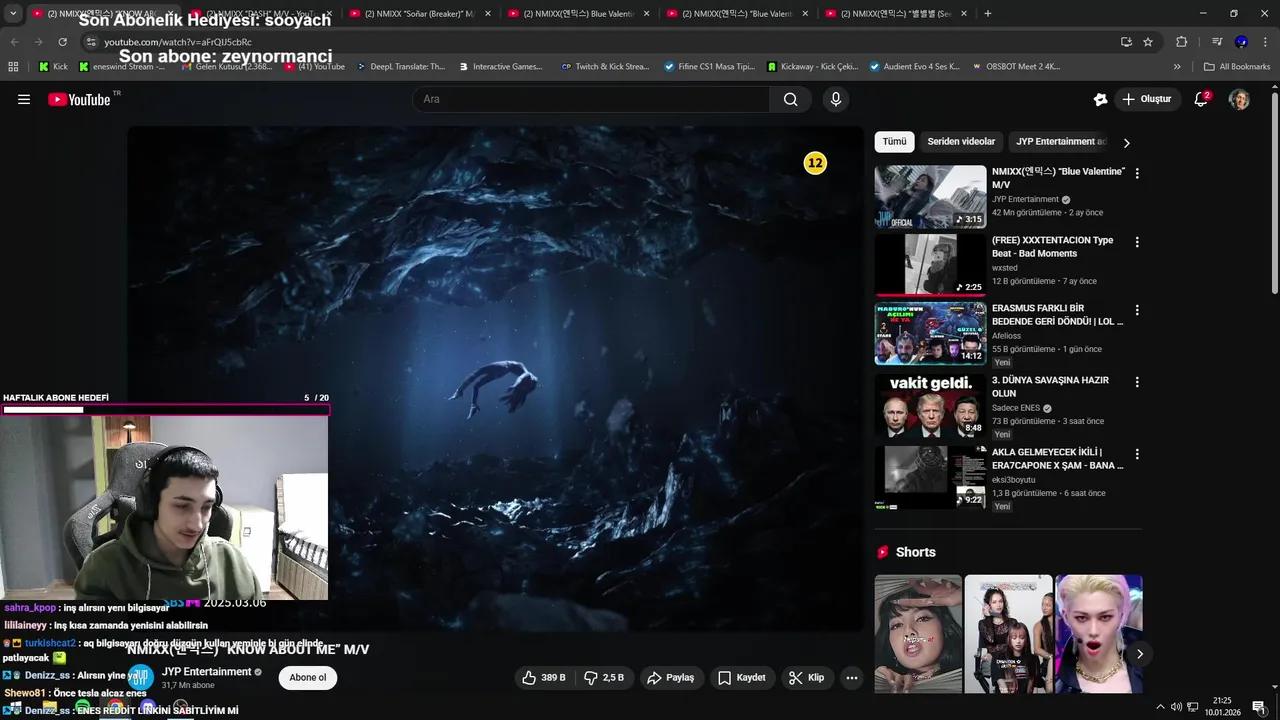Screen dimensions: 1280x720
Task: Open the All Bookmarks folder
Action: tap(1237, 67)
